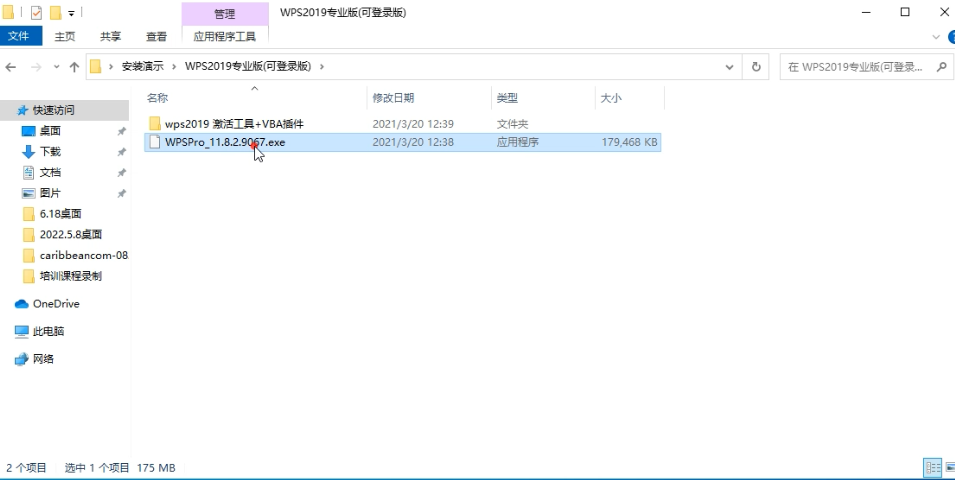Open the 2022.5.8桌面 folder in sidebar

coord(71,235)
